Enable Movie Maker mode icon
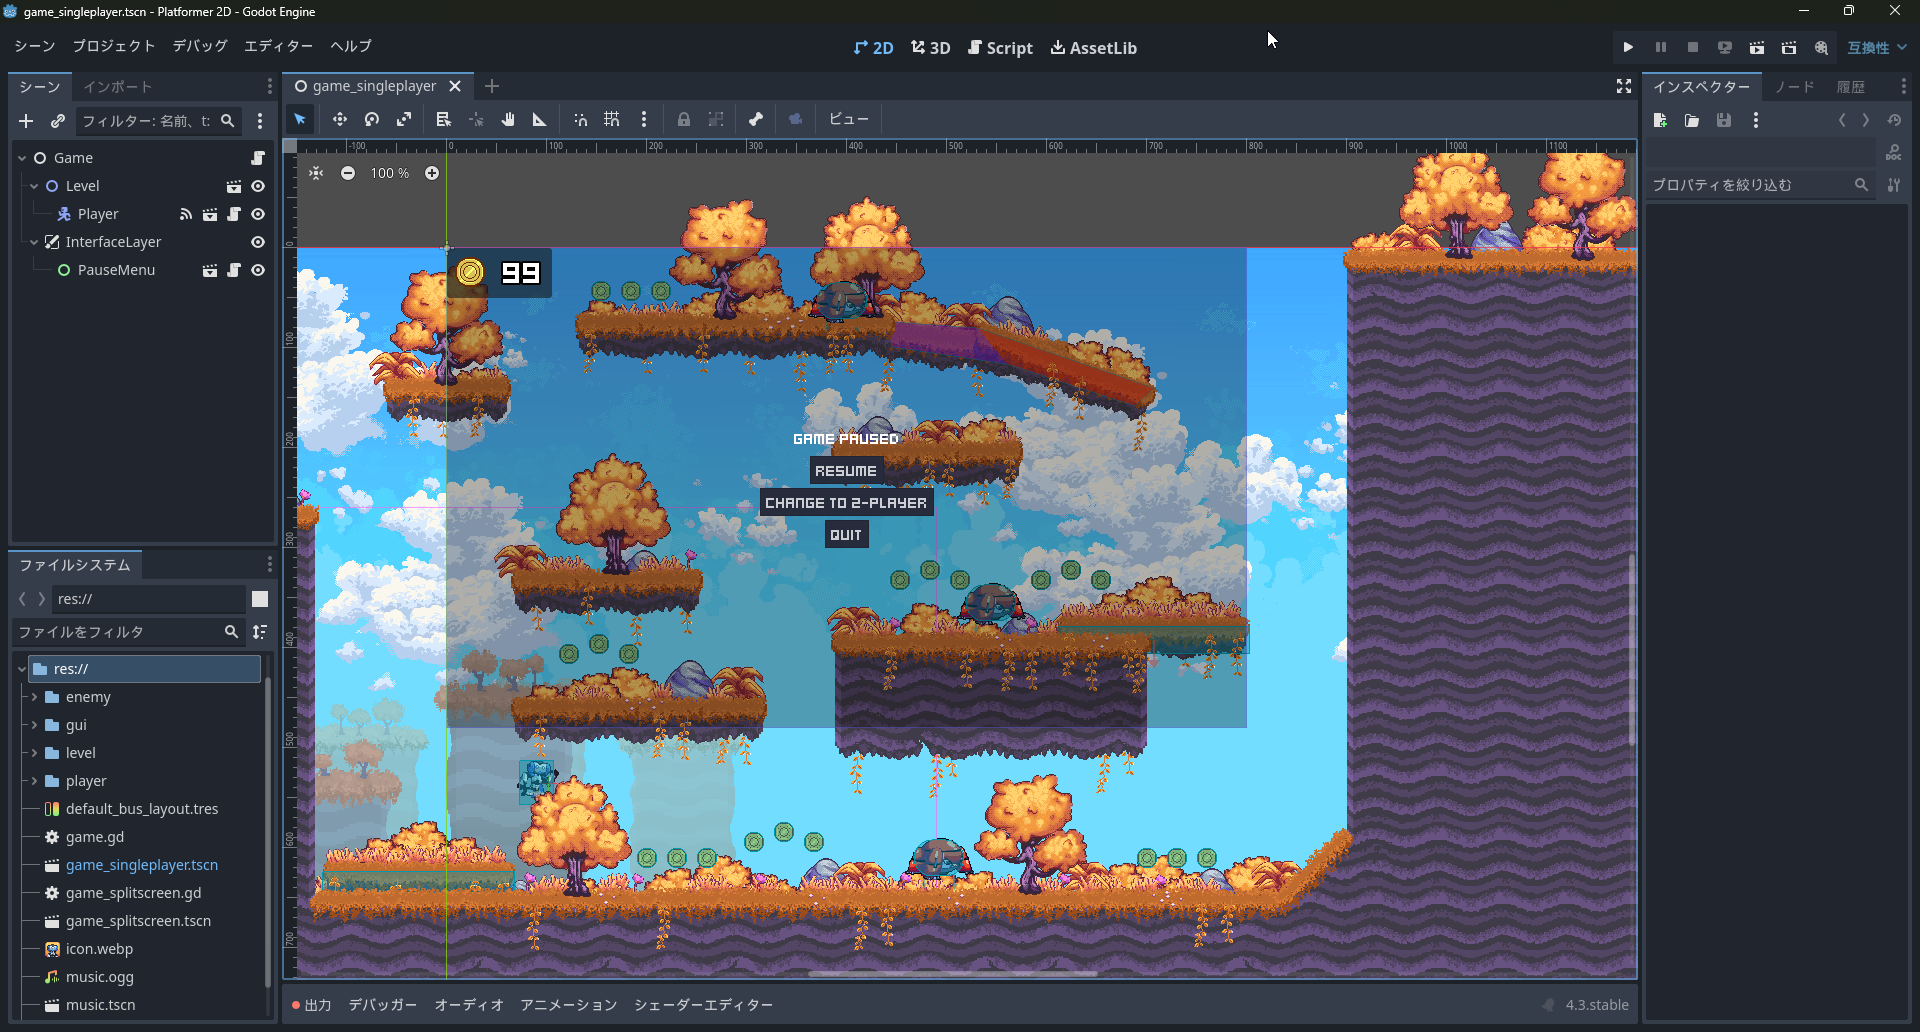The height and width of the screenshot is (1032, 1920). tap(1821, 47)
